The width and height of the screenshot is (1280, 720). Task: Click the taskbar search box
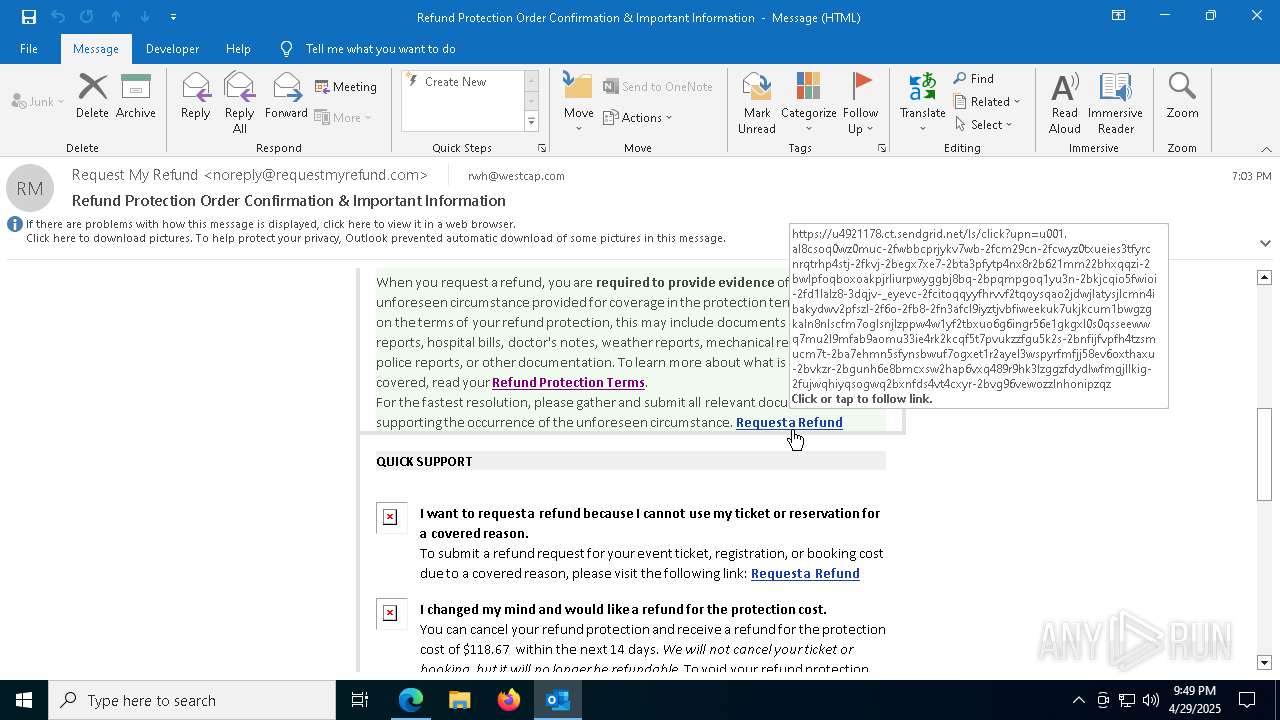[x=192, y=700]
